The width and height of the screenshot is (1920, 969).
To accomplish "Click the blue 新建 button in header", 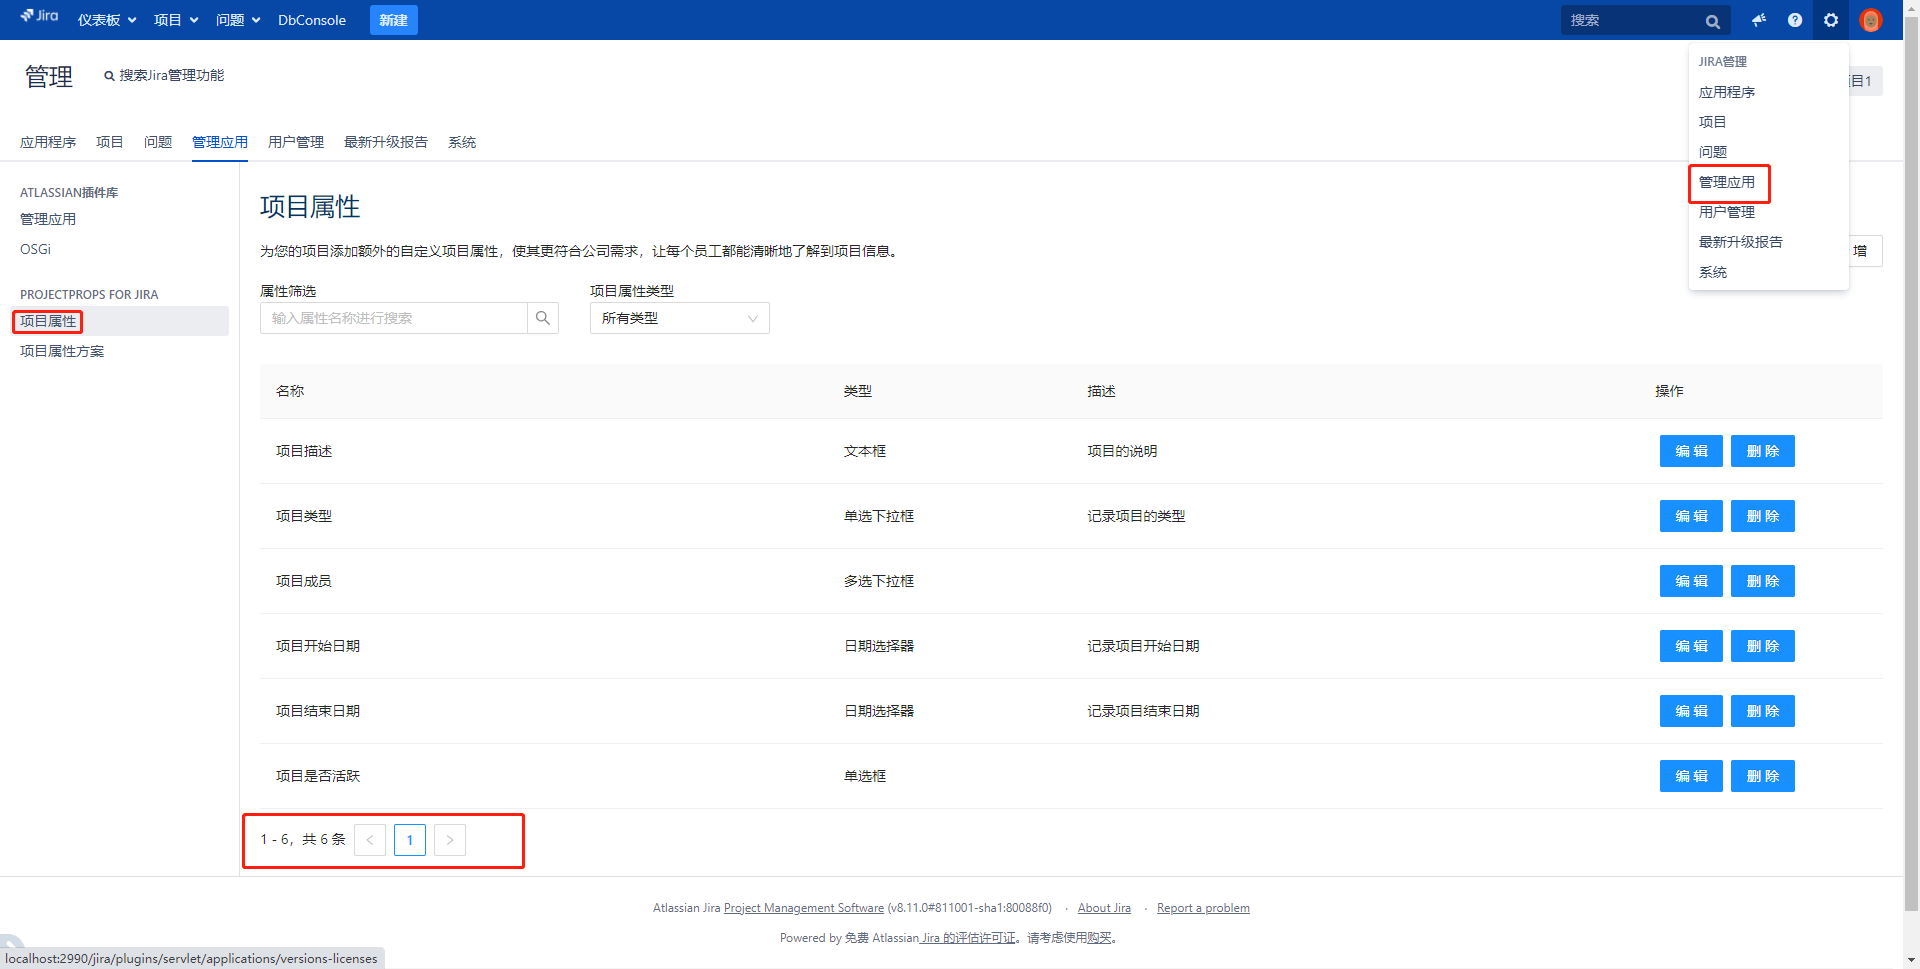I will (393, 20).
